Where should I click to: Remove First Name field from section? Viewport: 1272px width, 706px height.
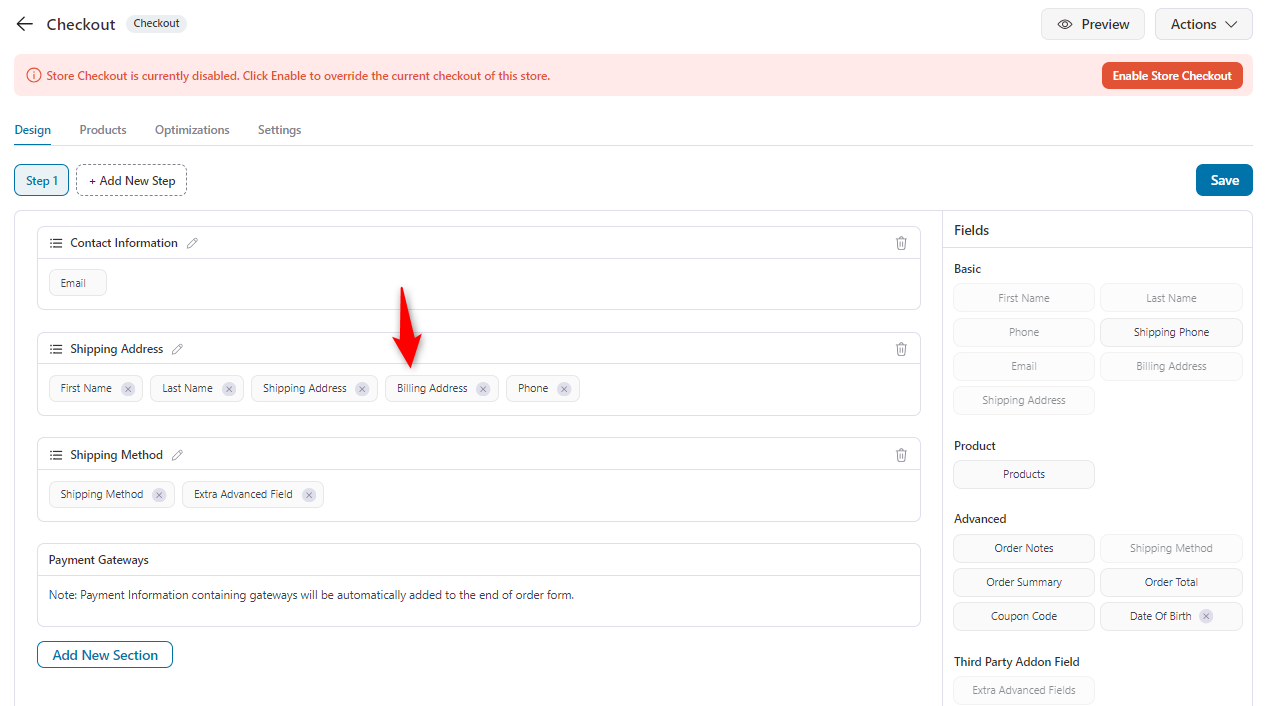tap(128, 389)
